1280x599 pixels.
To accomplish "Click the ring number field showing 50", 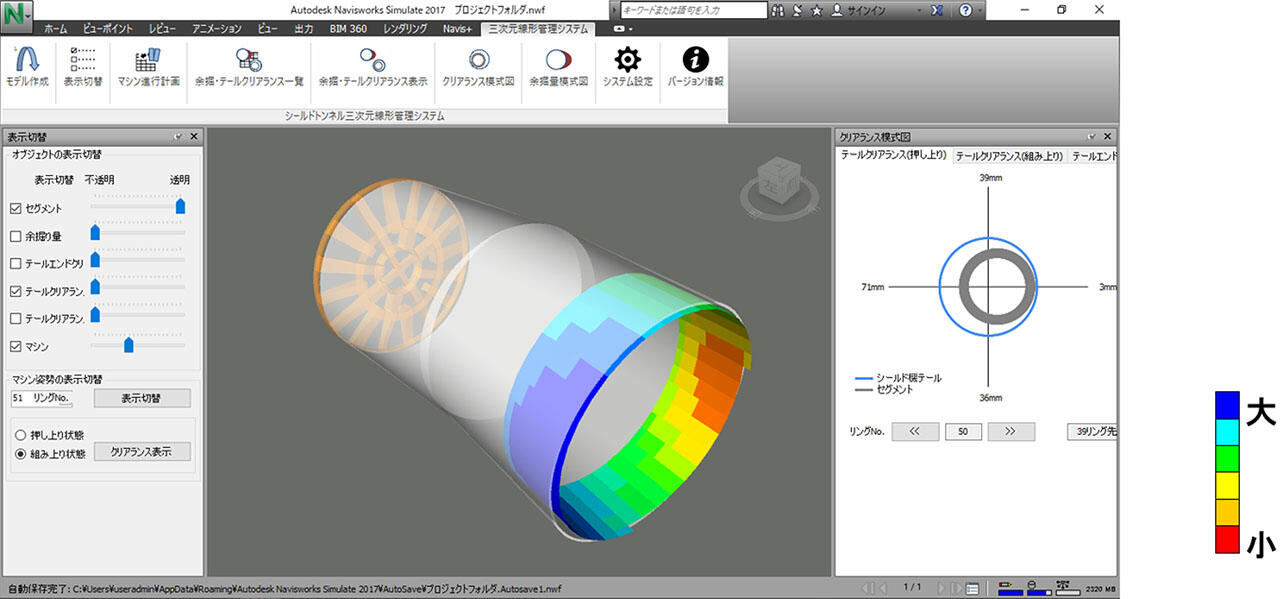I will [963, 432].
